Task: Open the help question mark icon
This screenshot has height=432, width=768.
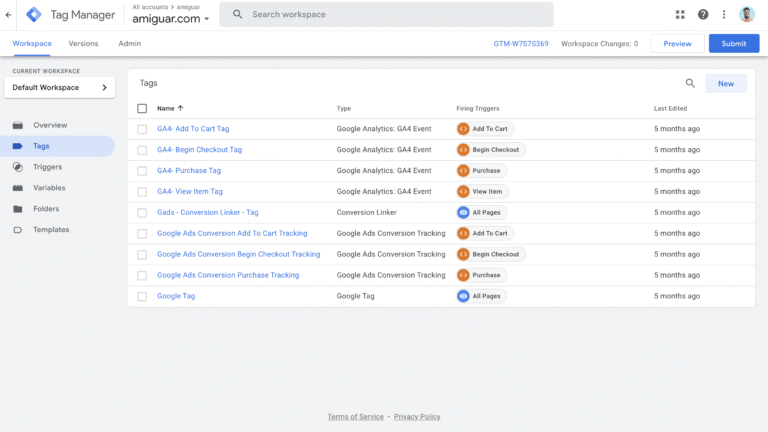Action: coord(703,15)
